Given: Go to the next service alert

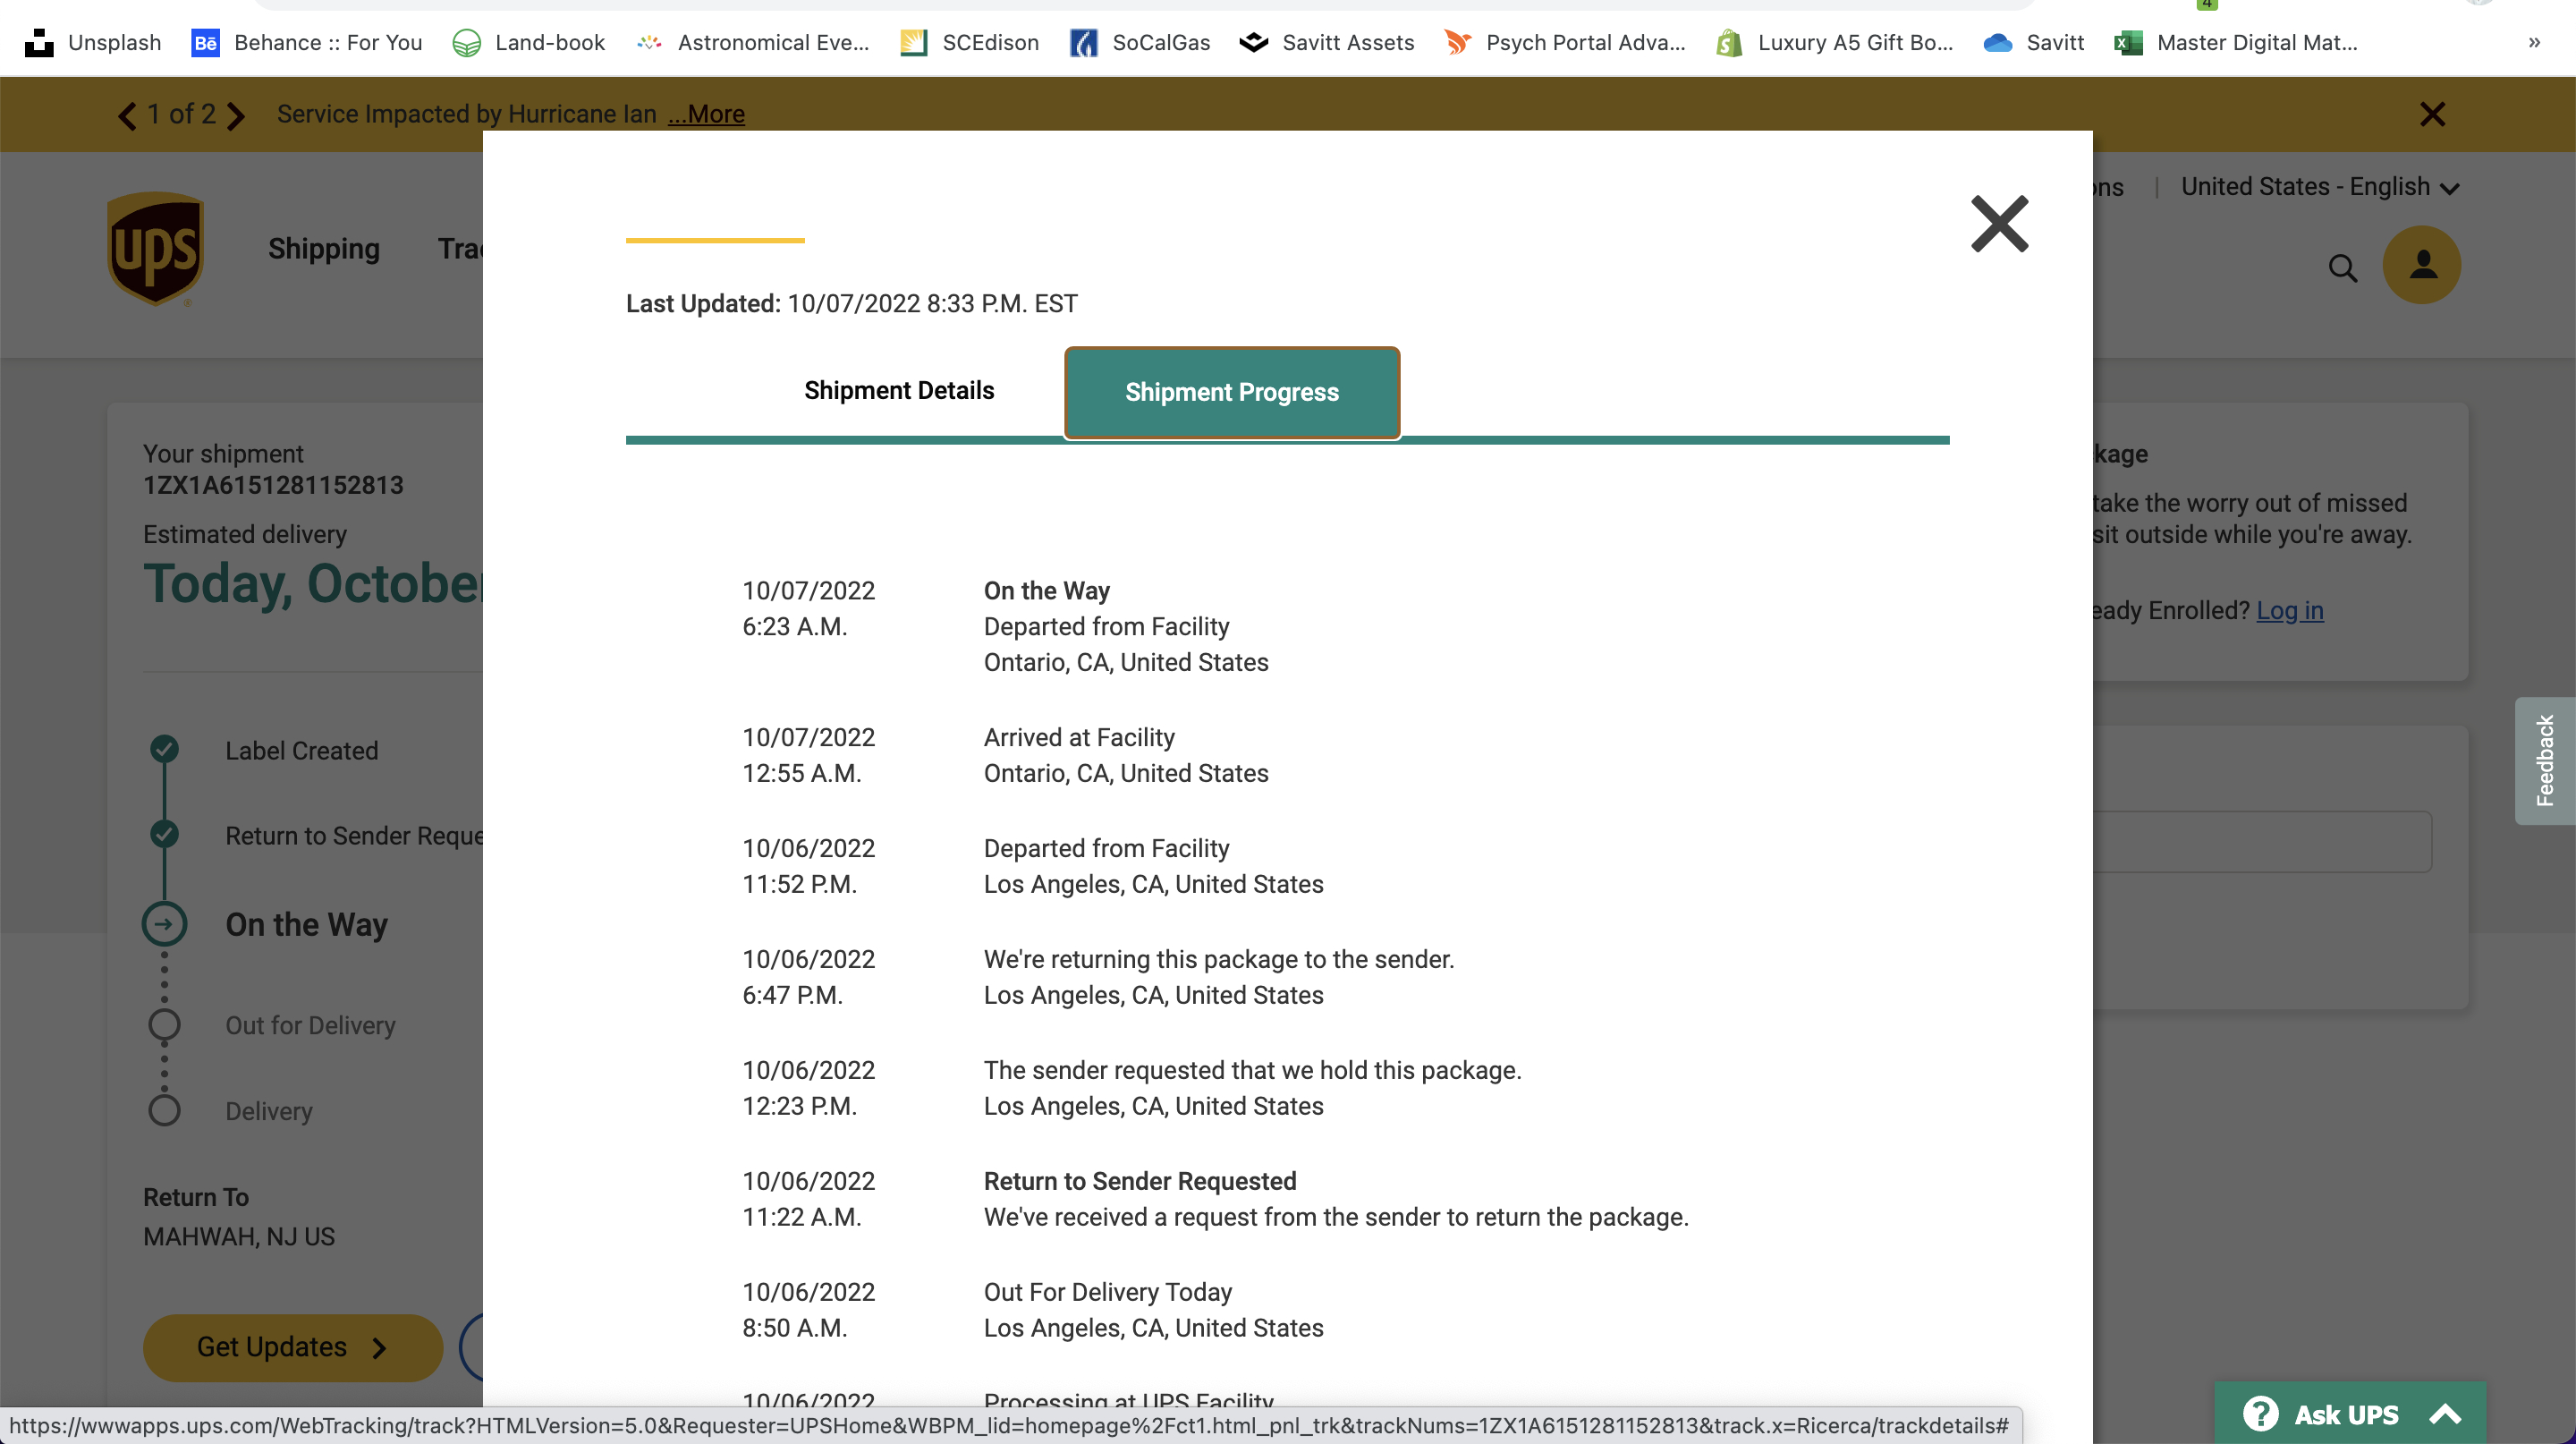Looking at the screenshot, I should tap(236, 116).
